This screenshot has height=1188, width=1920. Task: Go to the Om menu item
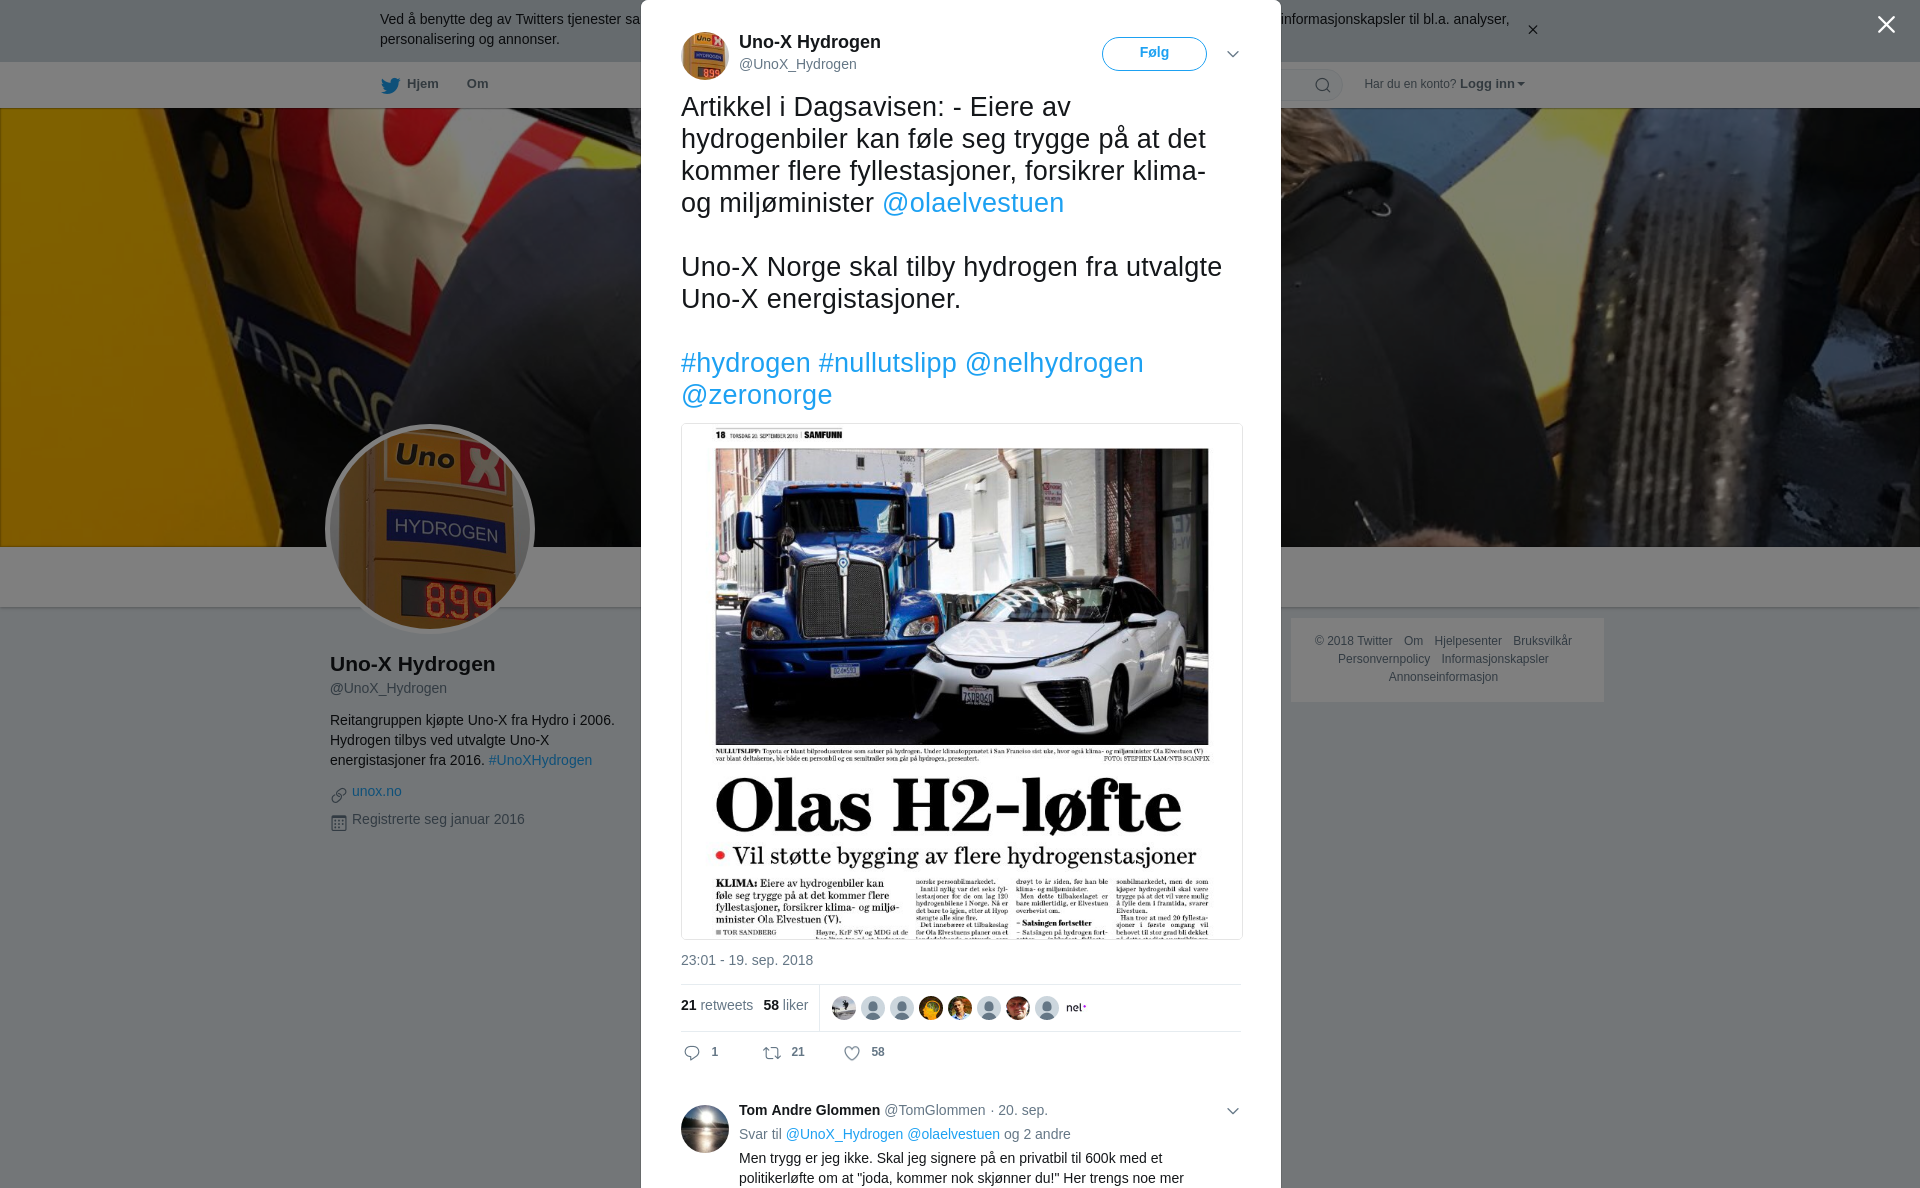pyautogui.click(x=478, y=84)
